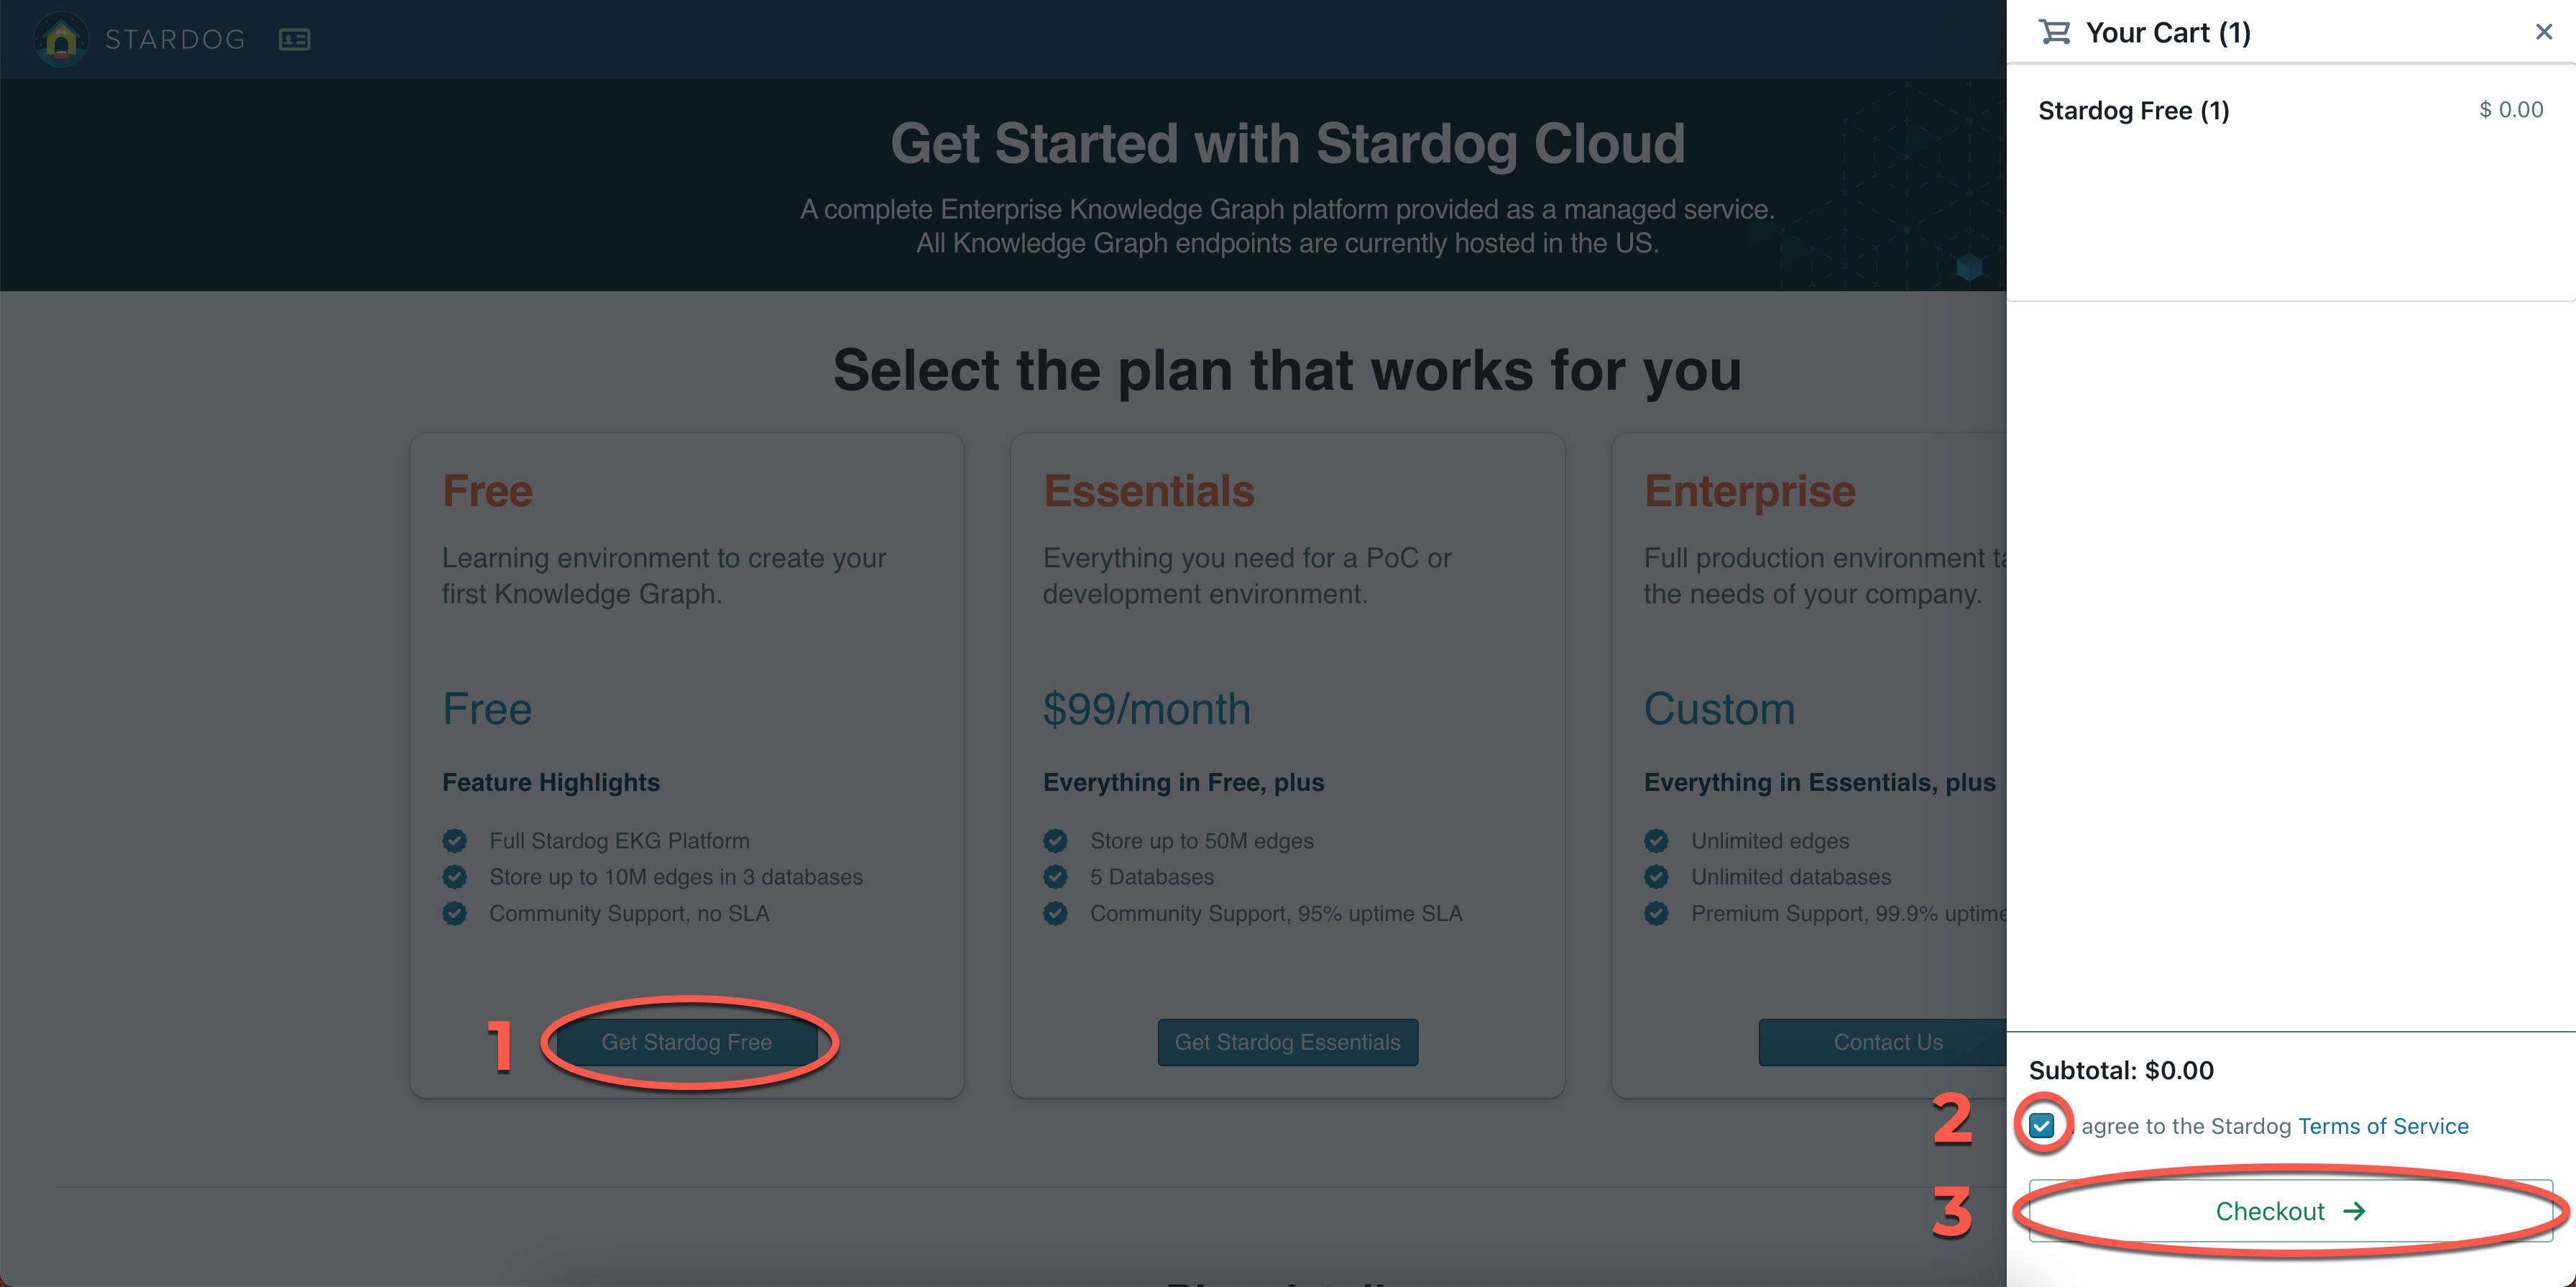Click the checkmark beside Unlimited databases
The height and width of the screenshot is (1287, 2576).
1657,877
